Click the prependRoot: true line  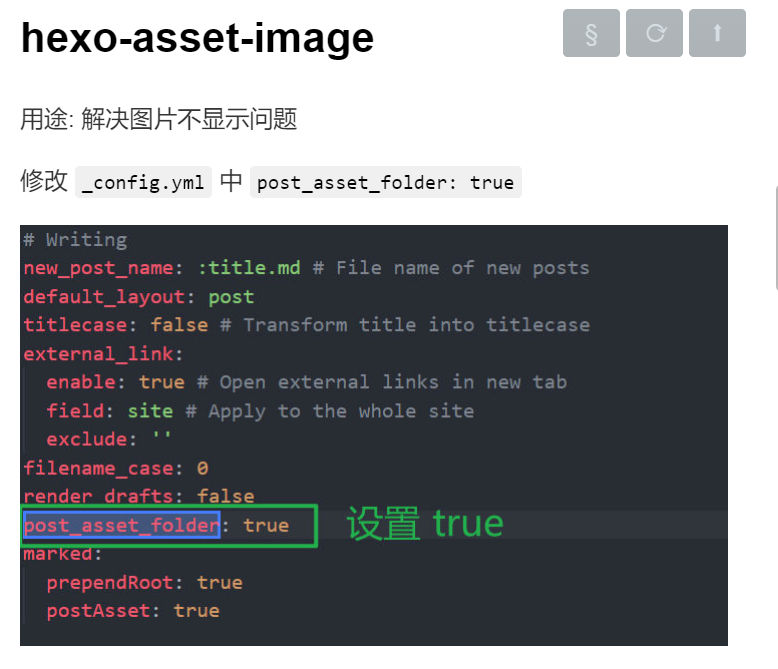pos(144,582)
